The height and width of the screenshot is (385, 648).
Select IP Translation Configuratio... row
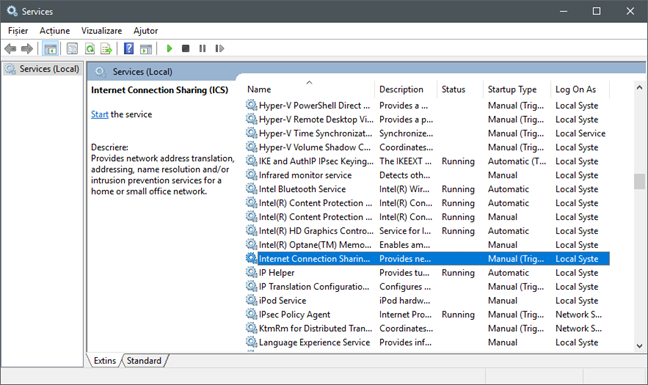point(427,286)
